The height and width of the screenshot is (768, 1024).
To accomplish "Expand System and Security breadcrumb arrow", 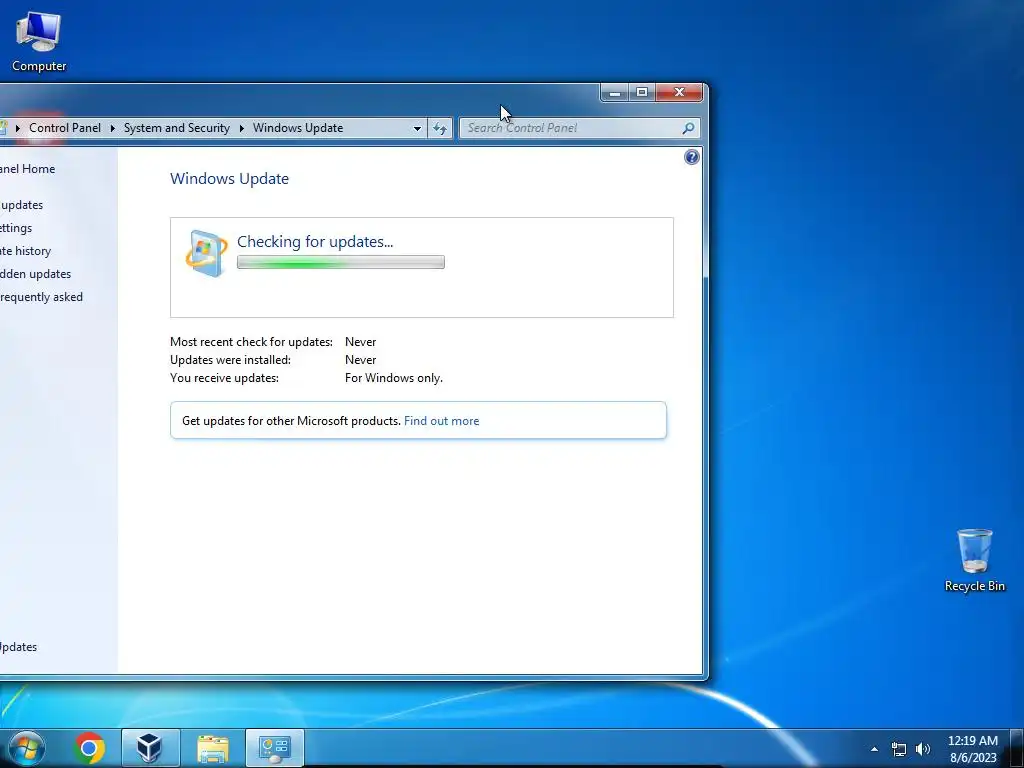I will point(112,128).
